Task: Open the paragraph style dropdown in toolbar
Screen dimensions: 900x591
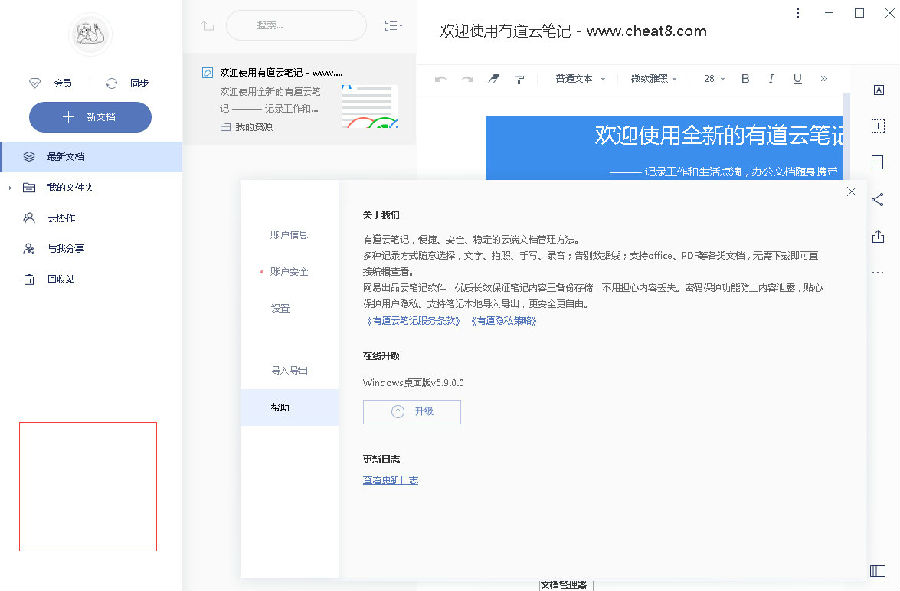Action: pyautogui.click(x=580, y=79)
